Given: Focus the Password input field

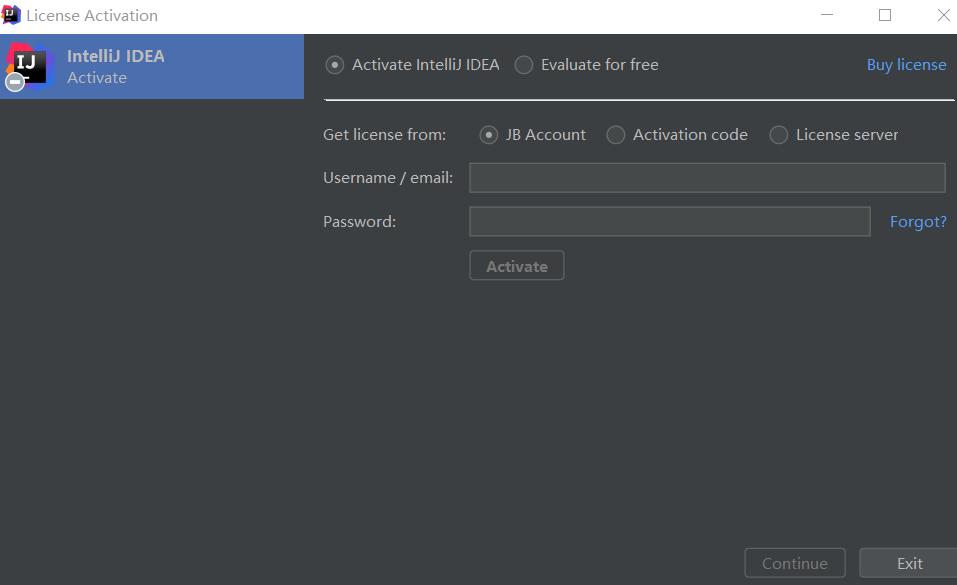Looking at the screenshot, I should tap(670, 222).
